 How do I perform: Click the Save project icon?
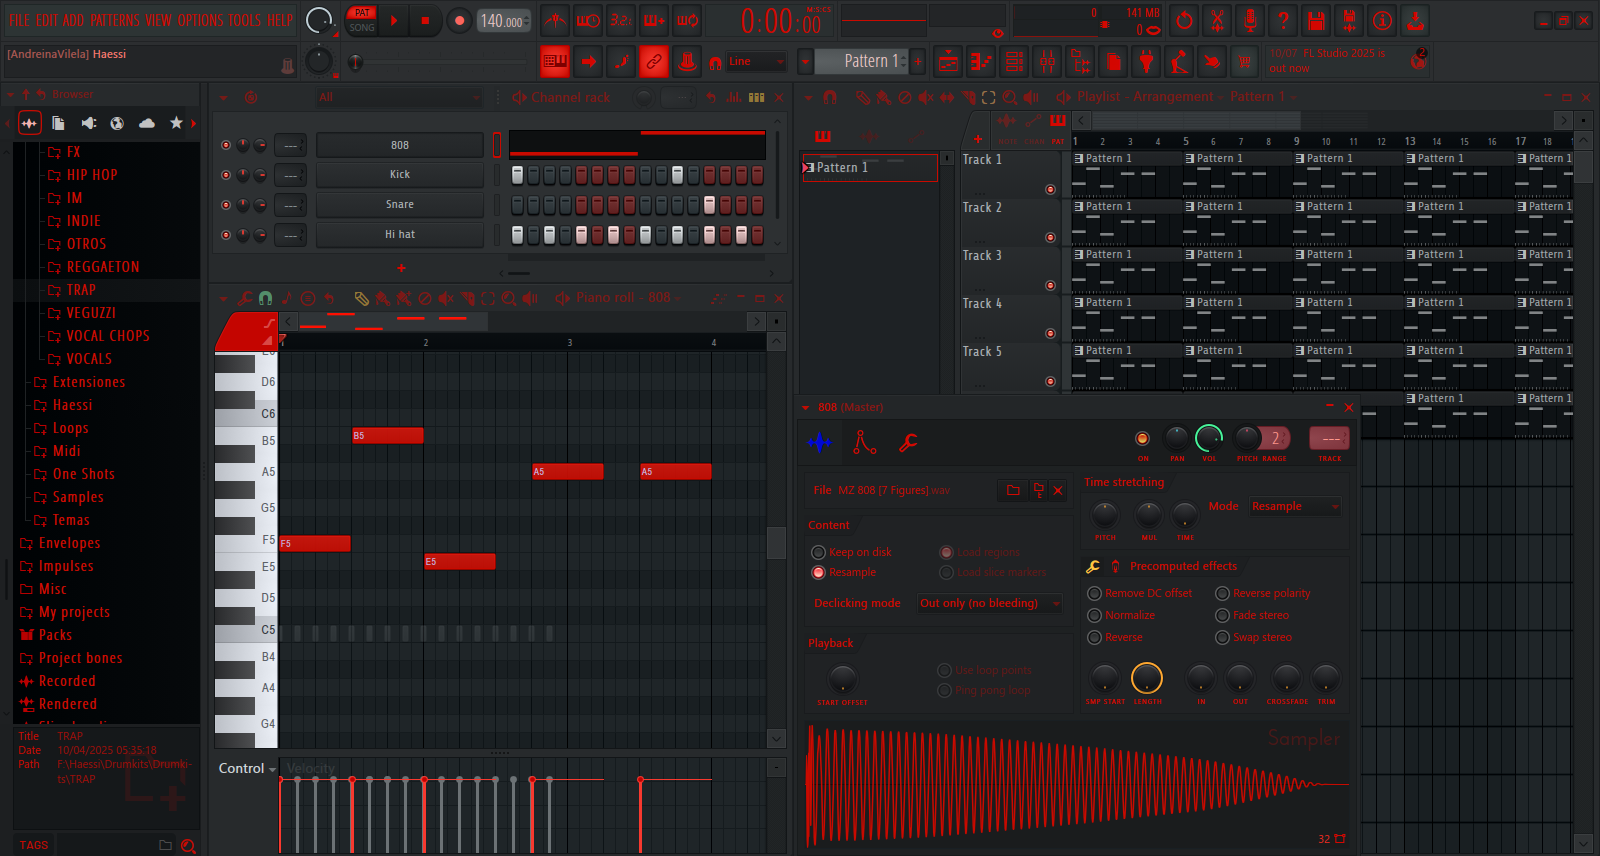point(1316,20)
